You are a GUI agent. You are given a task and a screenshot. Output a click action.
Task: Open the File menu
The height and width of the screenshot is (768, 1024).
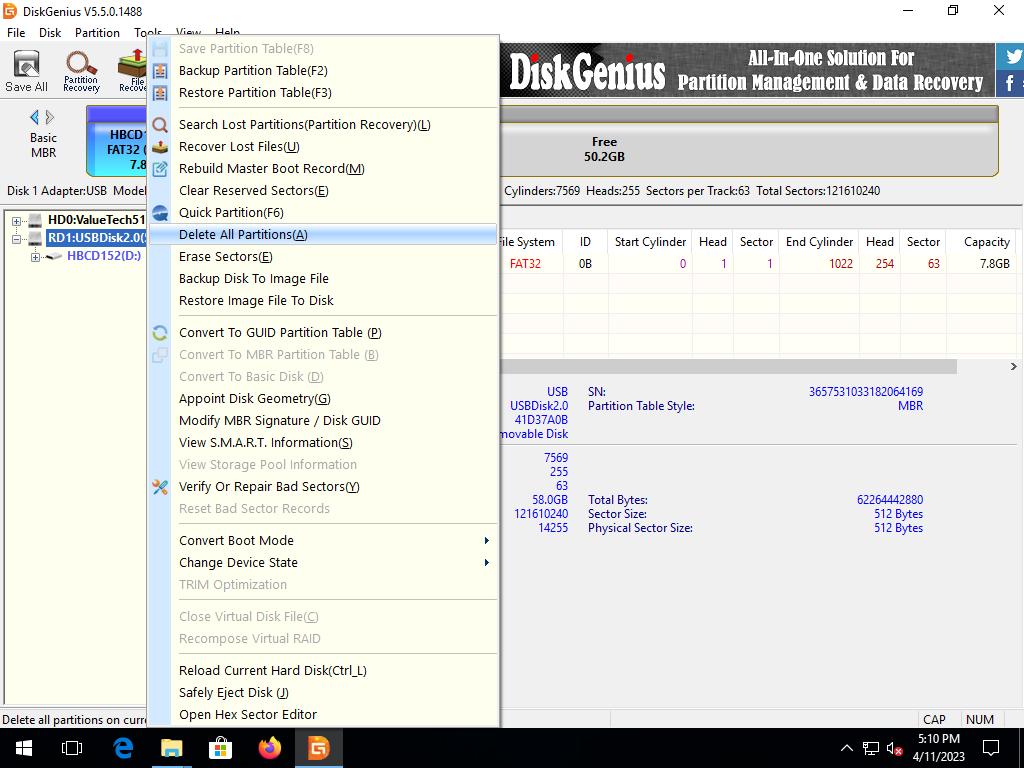[x=16, y=33]
